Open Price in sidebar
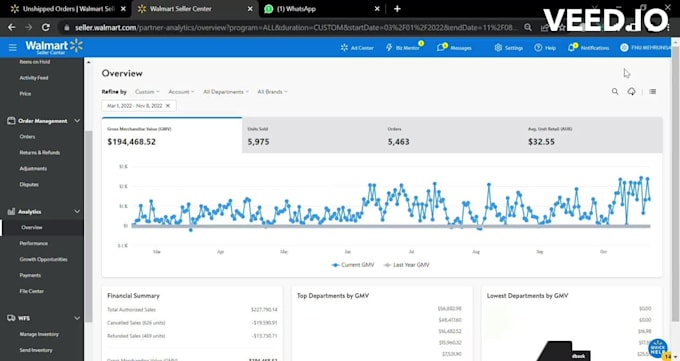This screenshot has width=680, height=361. click(x=25, y=93)
